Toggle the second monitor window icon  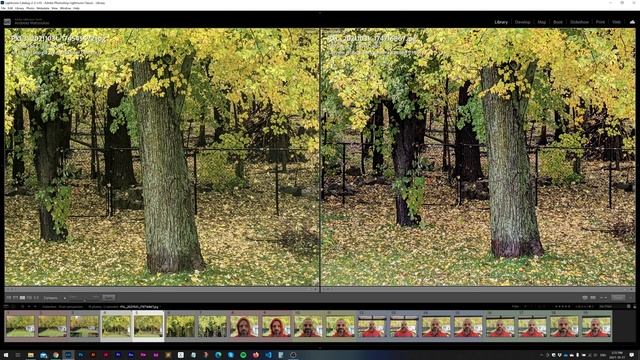click(x=13, y=306)
